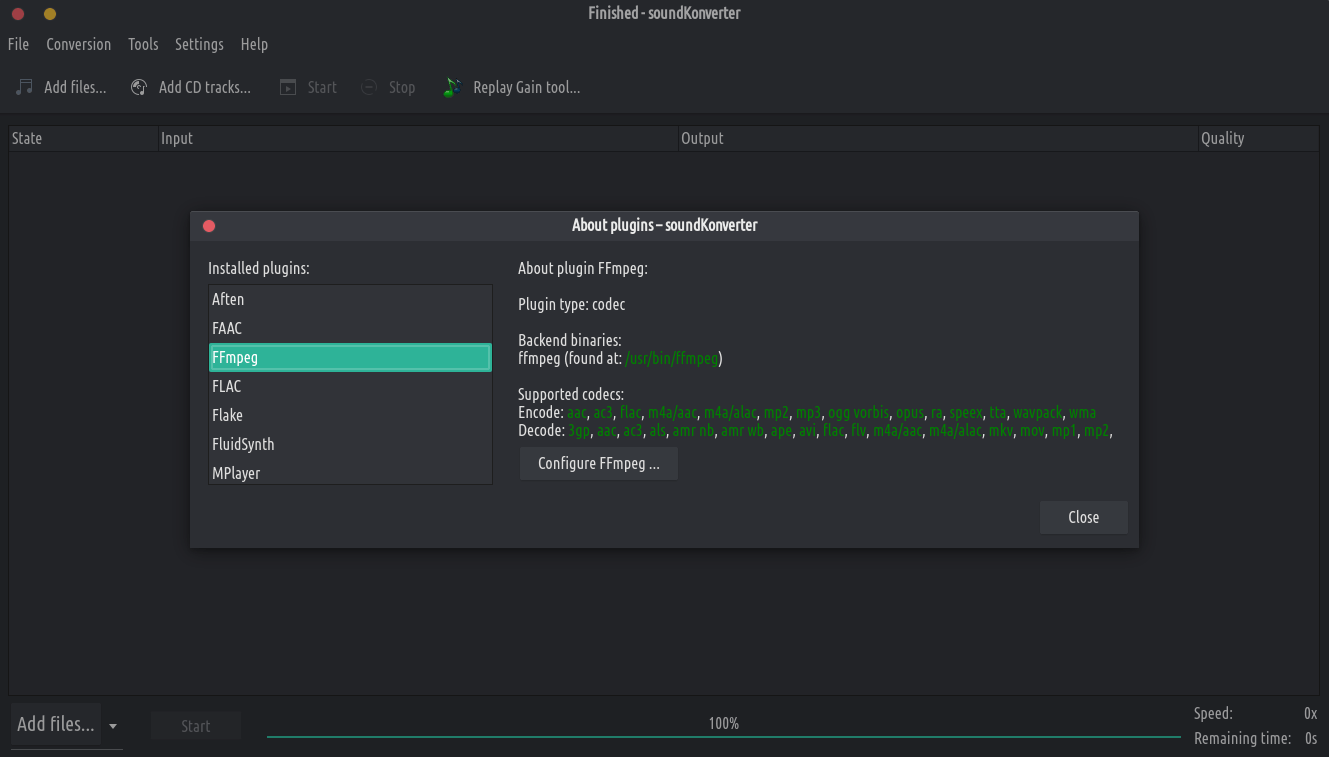Click the 'Plugin type: codec' text
The image size is (1329, 757).
click(572, 304)
